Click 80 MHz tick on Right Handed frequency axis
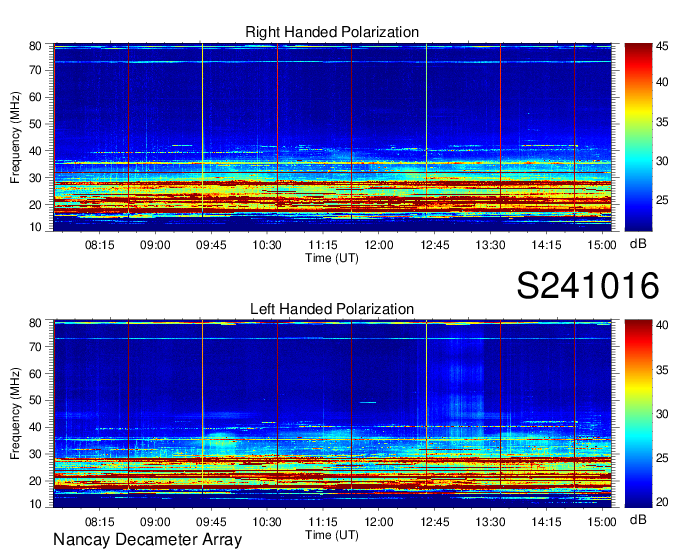This screenshot has width=680, height=552. coord(35,46)
